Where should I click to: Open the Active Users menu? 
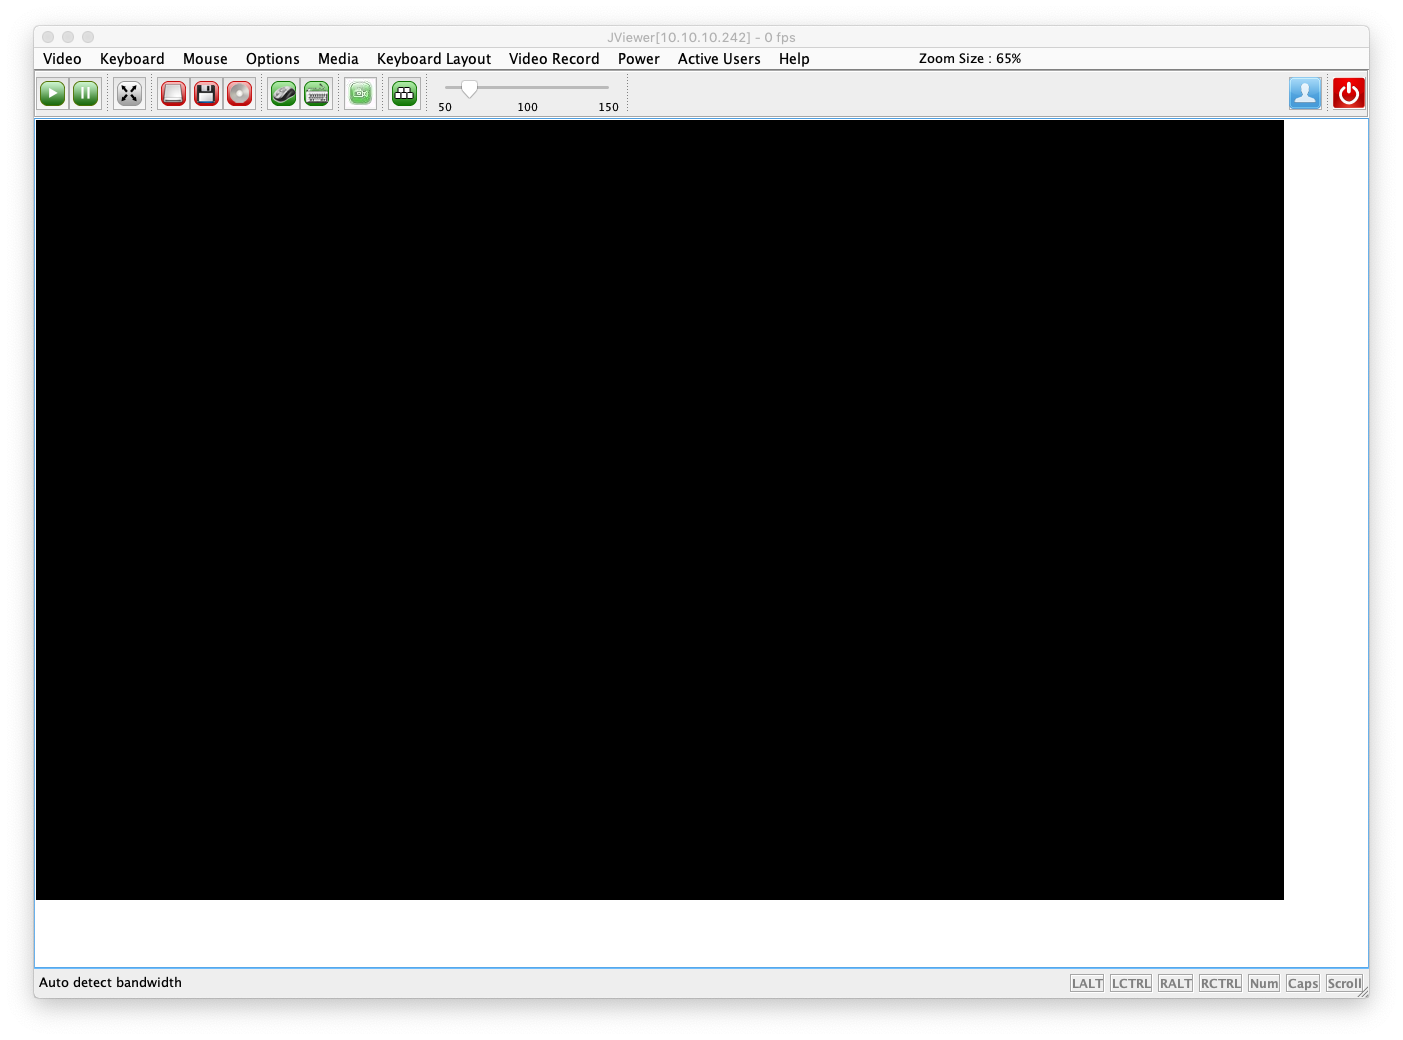tap(719, 59)
